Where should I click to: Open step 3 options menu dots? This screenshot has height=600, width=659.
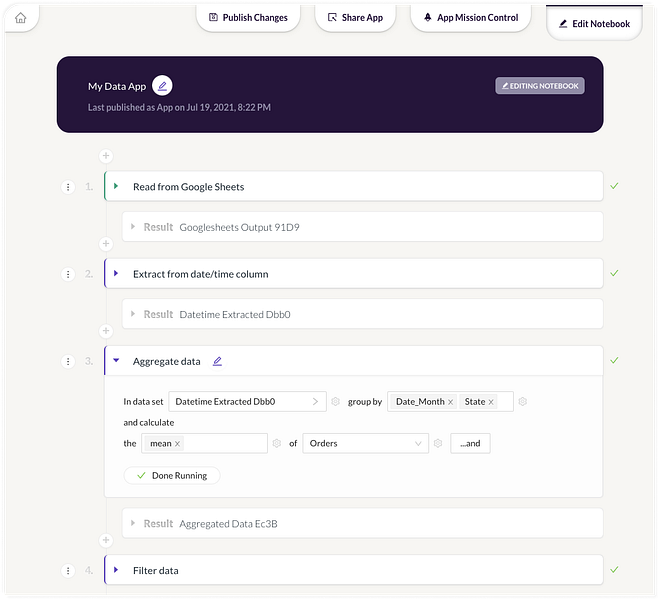[68, 361]
